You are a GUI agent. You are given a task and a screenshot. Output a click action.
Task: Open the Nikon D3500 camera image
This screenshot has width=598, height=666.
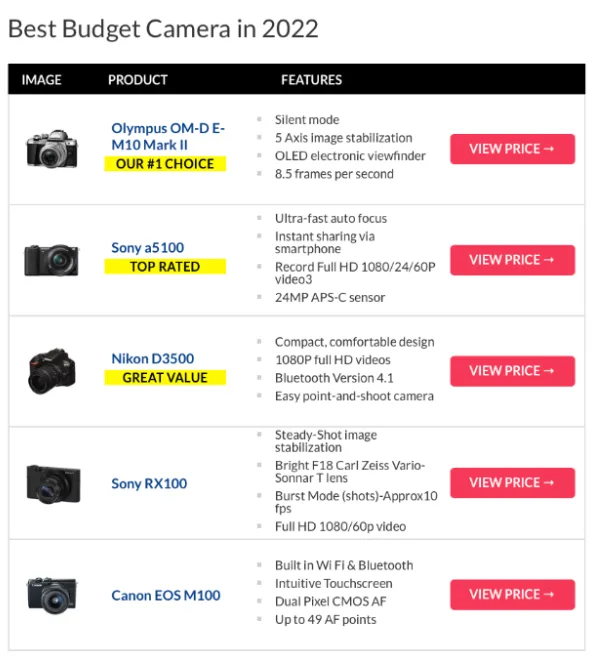point(52,371)
